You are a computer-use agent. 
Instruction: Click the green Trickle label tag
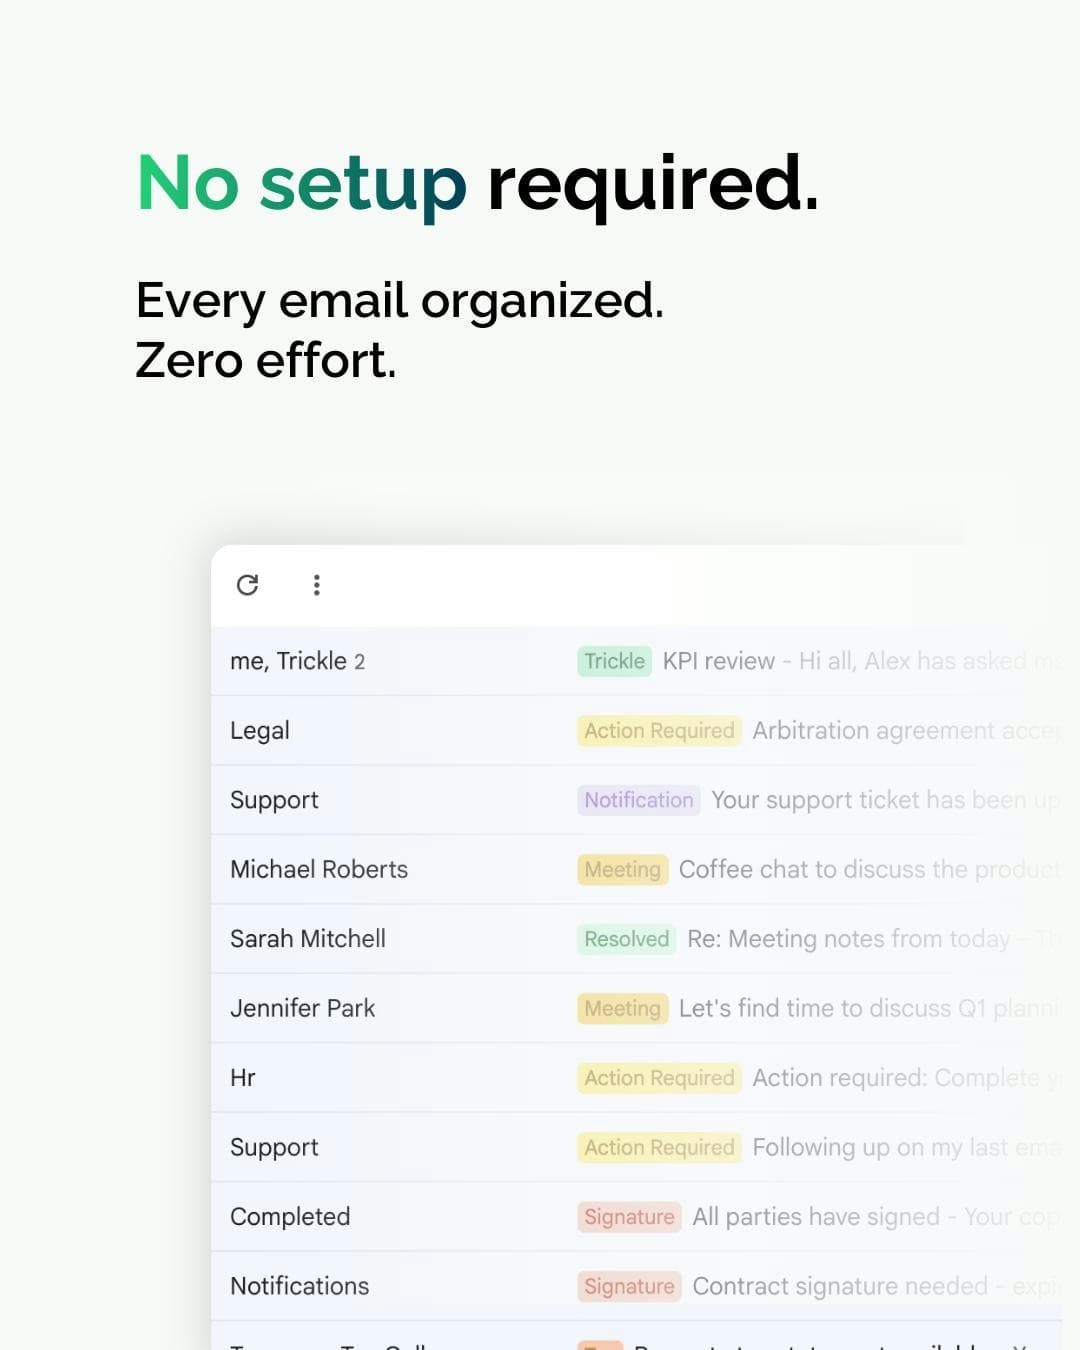[614, 661]
